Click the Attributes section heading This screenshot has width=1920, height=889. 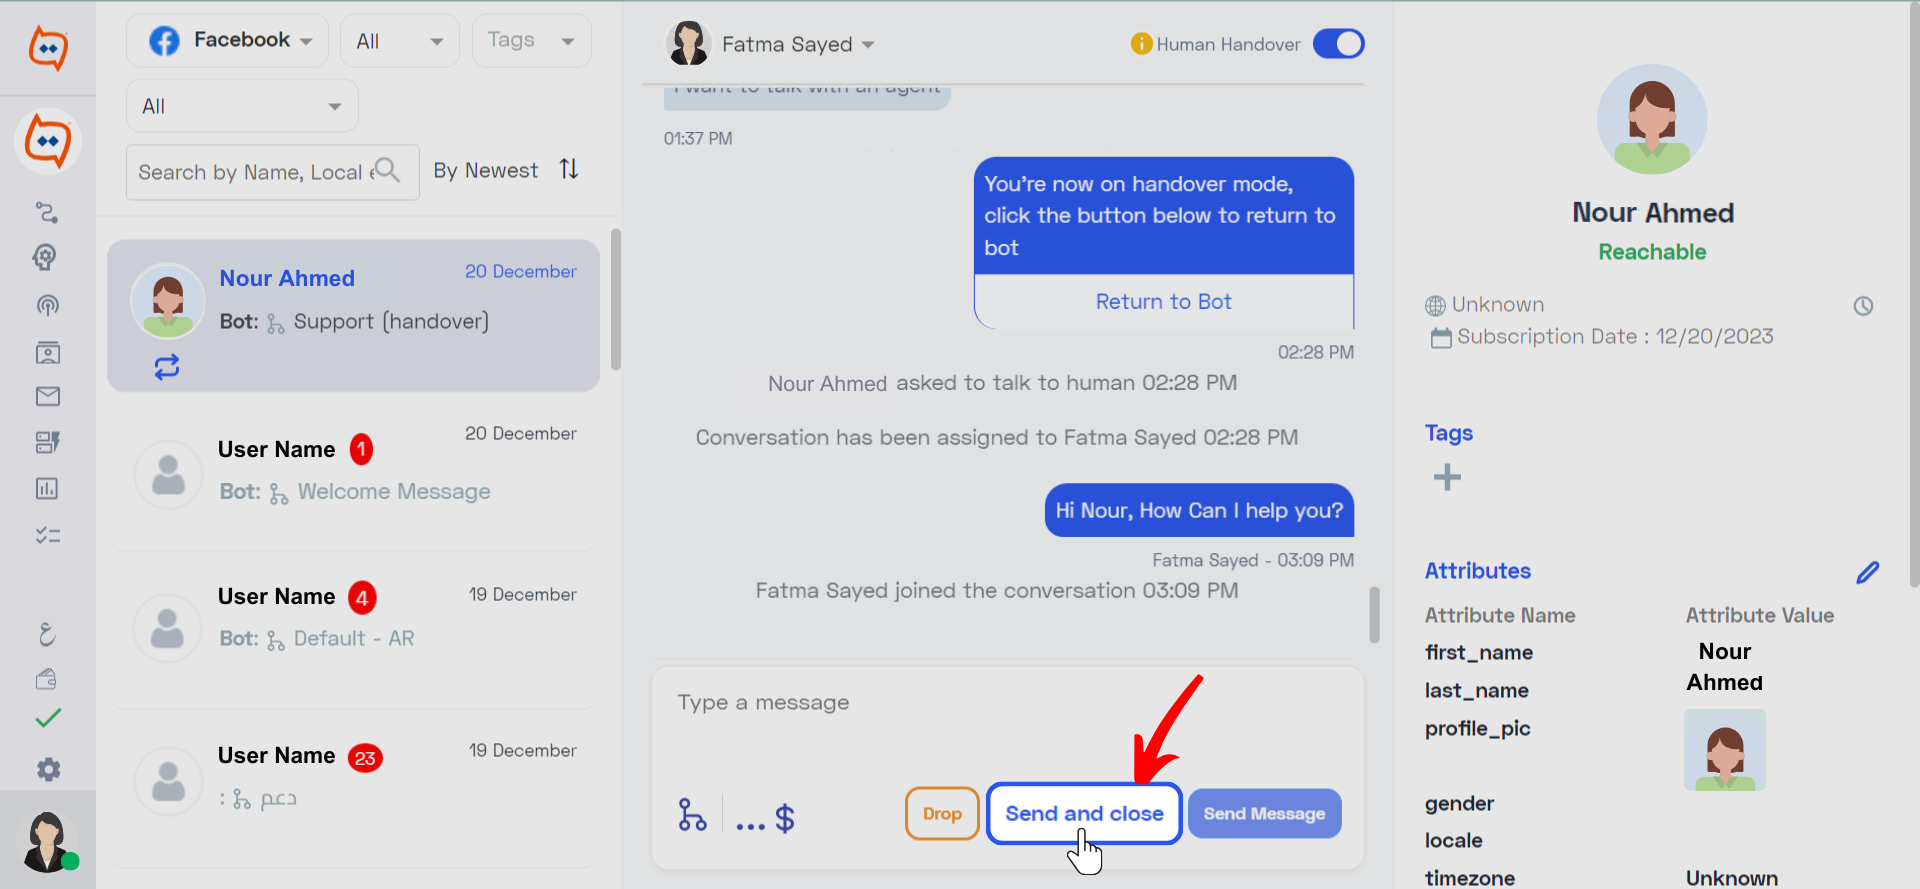point(1478,571)
